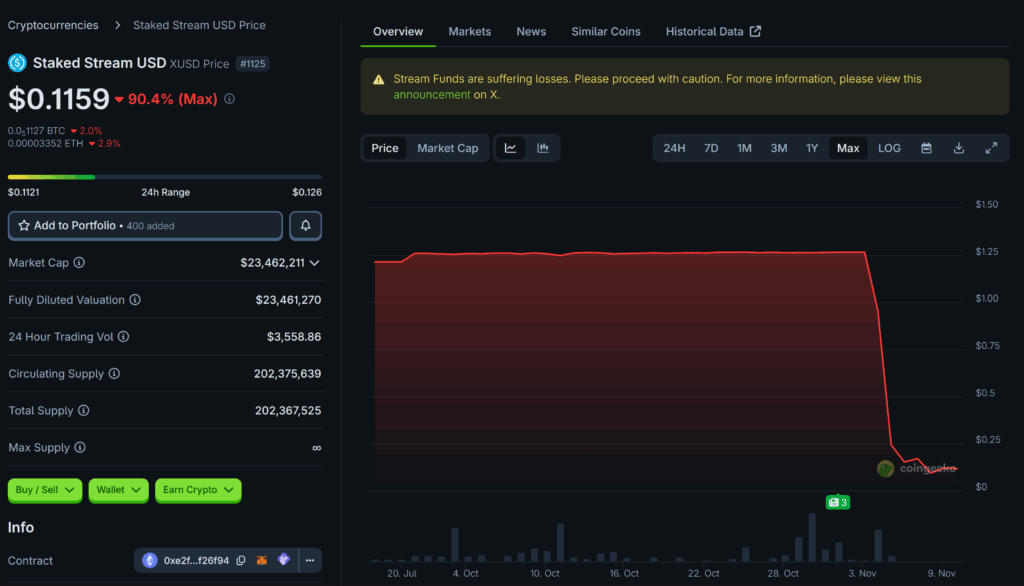Expand chart to fullscreen
This screenshot has width=1024, height=586.
991,148
